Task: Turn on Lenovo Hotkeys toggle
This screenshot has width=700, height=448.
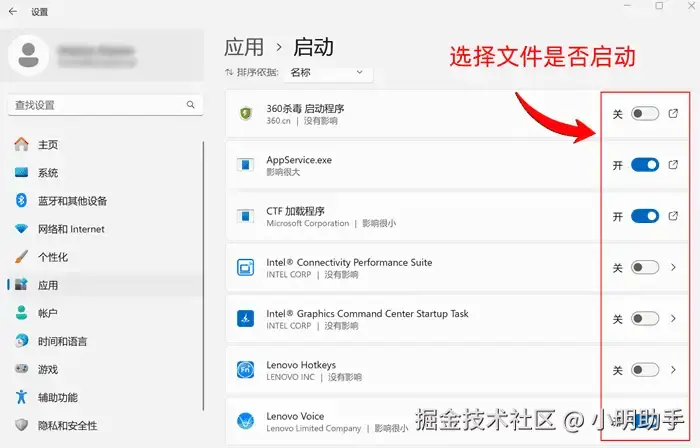Action: 645,370
